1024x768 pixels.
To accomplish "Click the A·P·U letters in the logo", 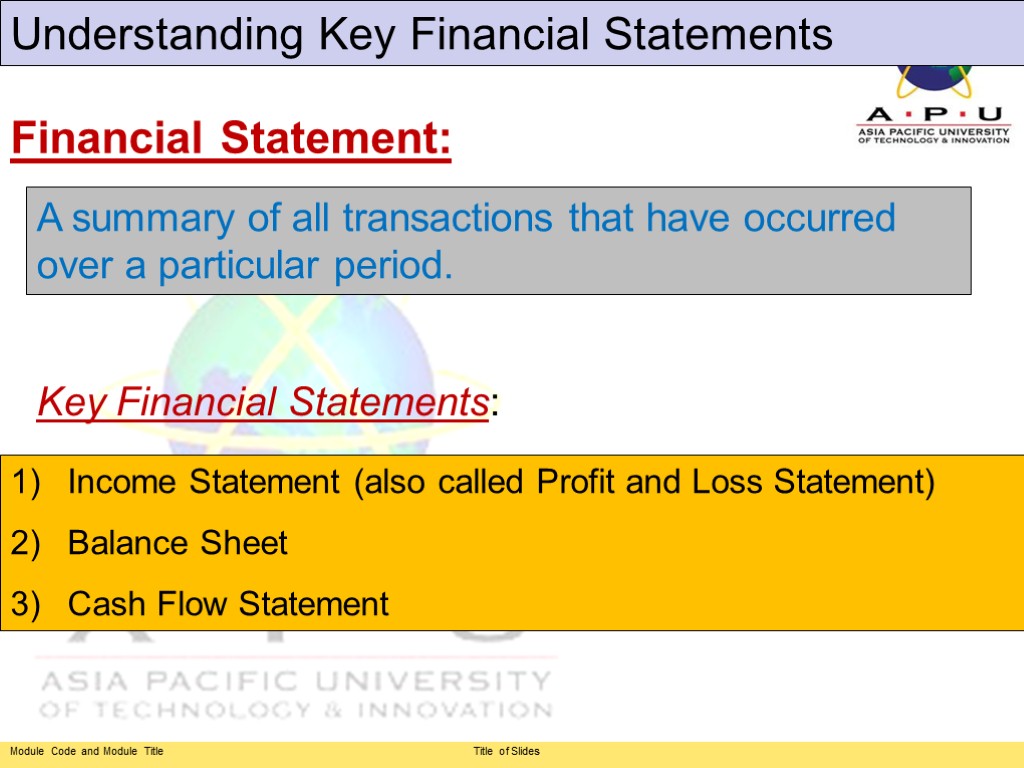I will pyautogui.click(x=933, y=113).
